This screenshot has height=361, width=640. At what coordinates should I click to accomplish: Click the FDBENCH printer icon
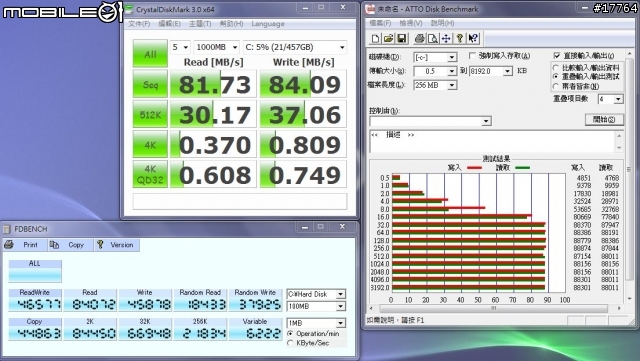(9, 245)
